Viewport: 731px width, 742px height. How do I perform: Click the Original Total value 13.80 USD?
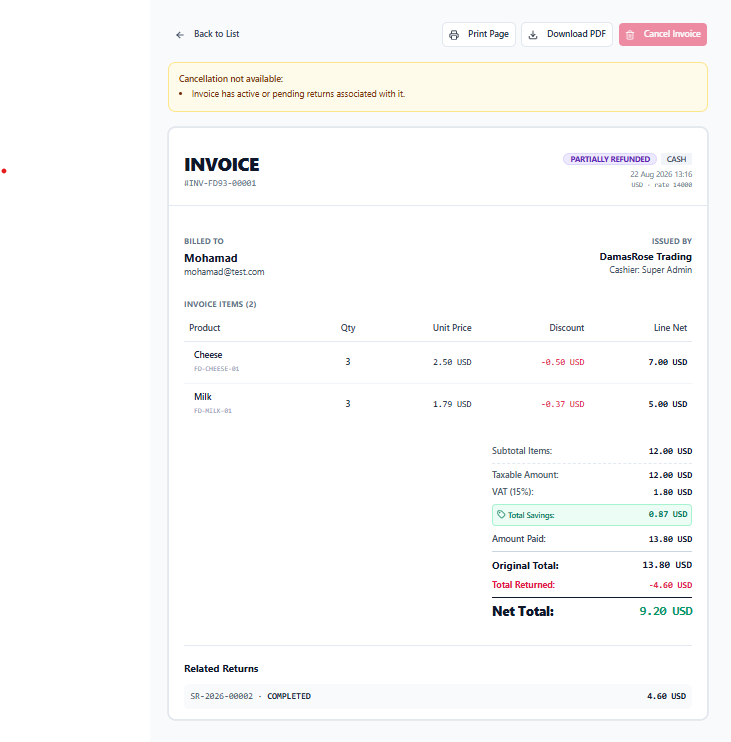coord(667,565)
